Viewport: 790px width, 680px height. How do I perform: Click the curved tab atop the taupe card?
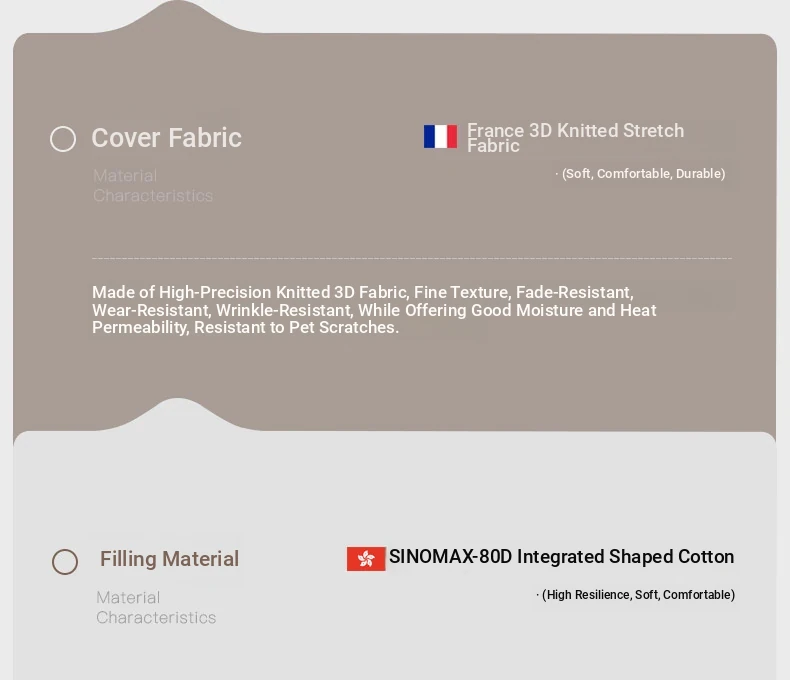(177, 17)
